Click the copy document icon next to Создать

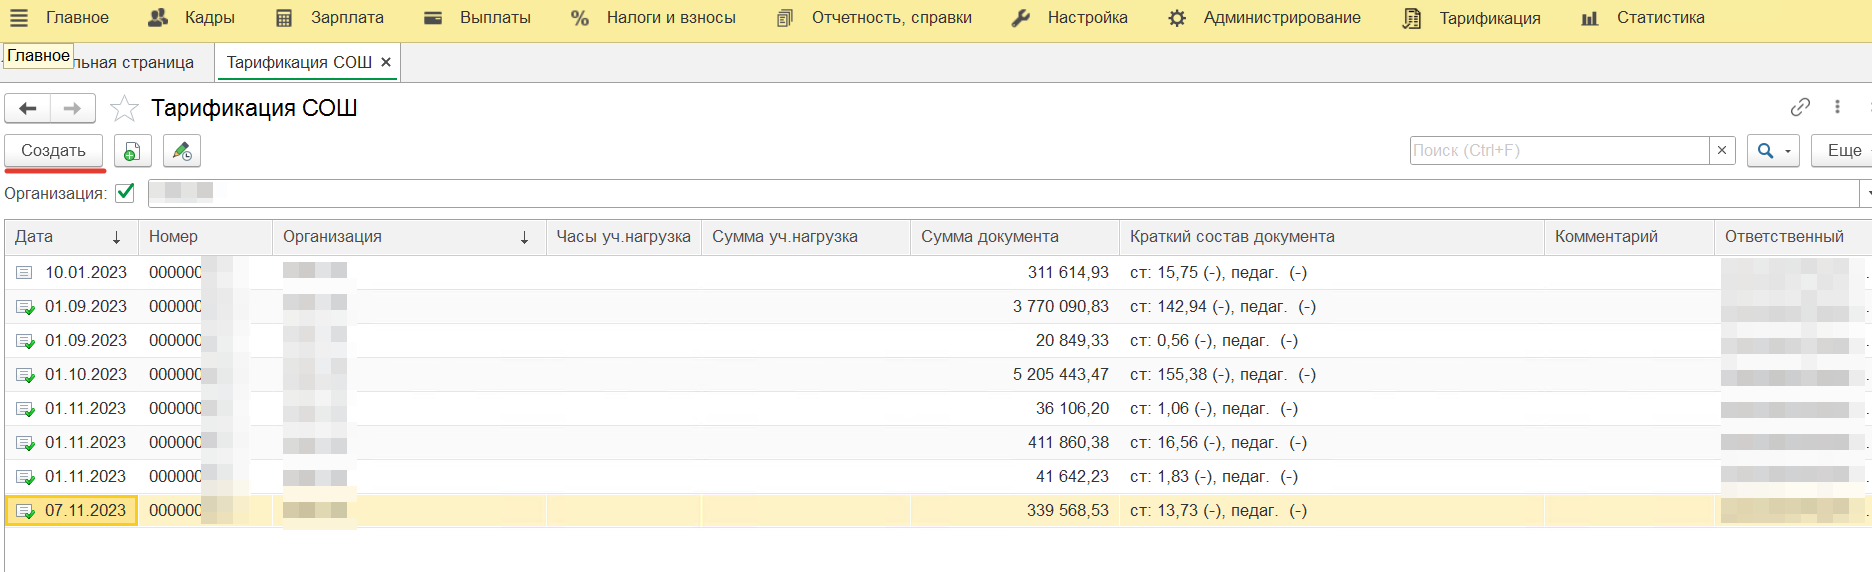click(132, 151)
